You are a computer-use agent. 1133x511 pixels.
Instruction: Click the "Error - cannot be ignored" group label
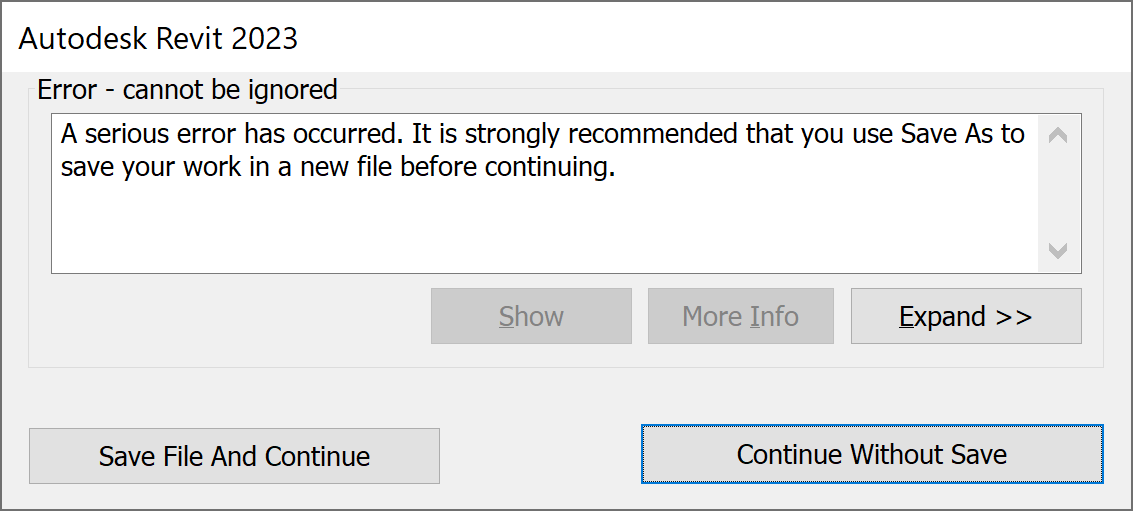pyautogui.click(x=187, y=90)
